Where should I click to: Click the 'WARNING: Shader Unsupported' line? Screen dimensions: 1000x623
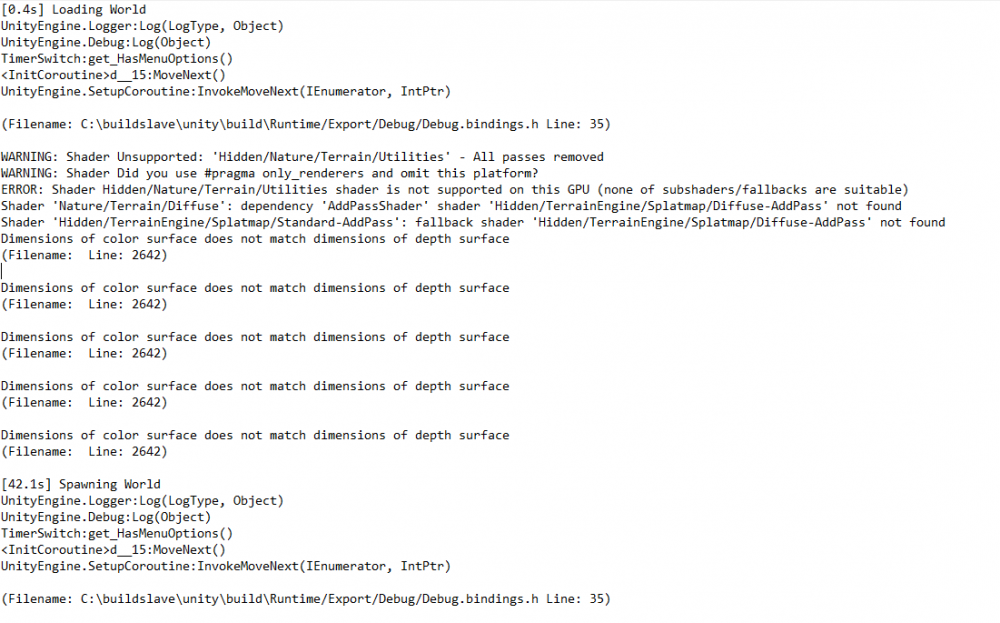point(302,157)
